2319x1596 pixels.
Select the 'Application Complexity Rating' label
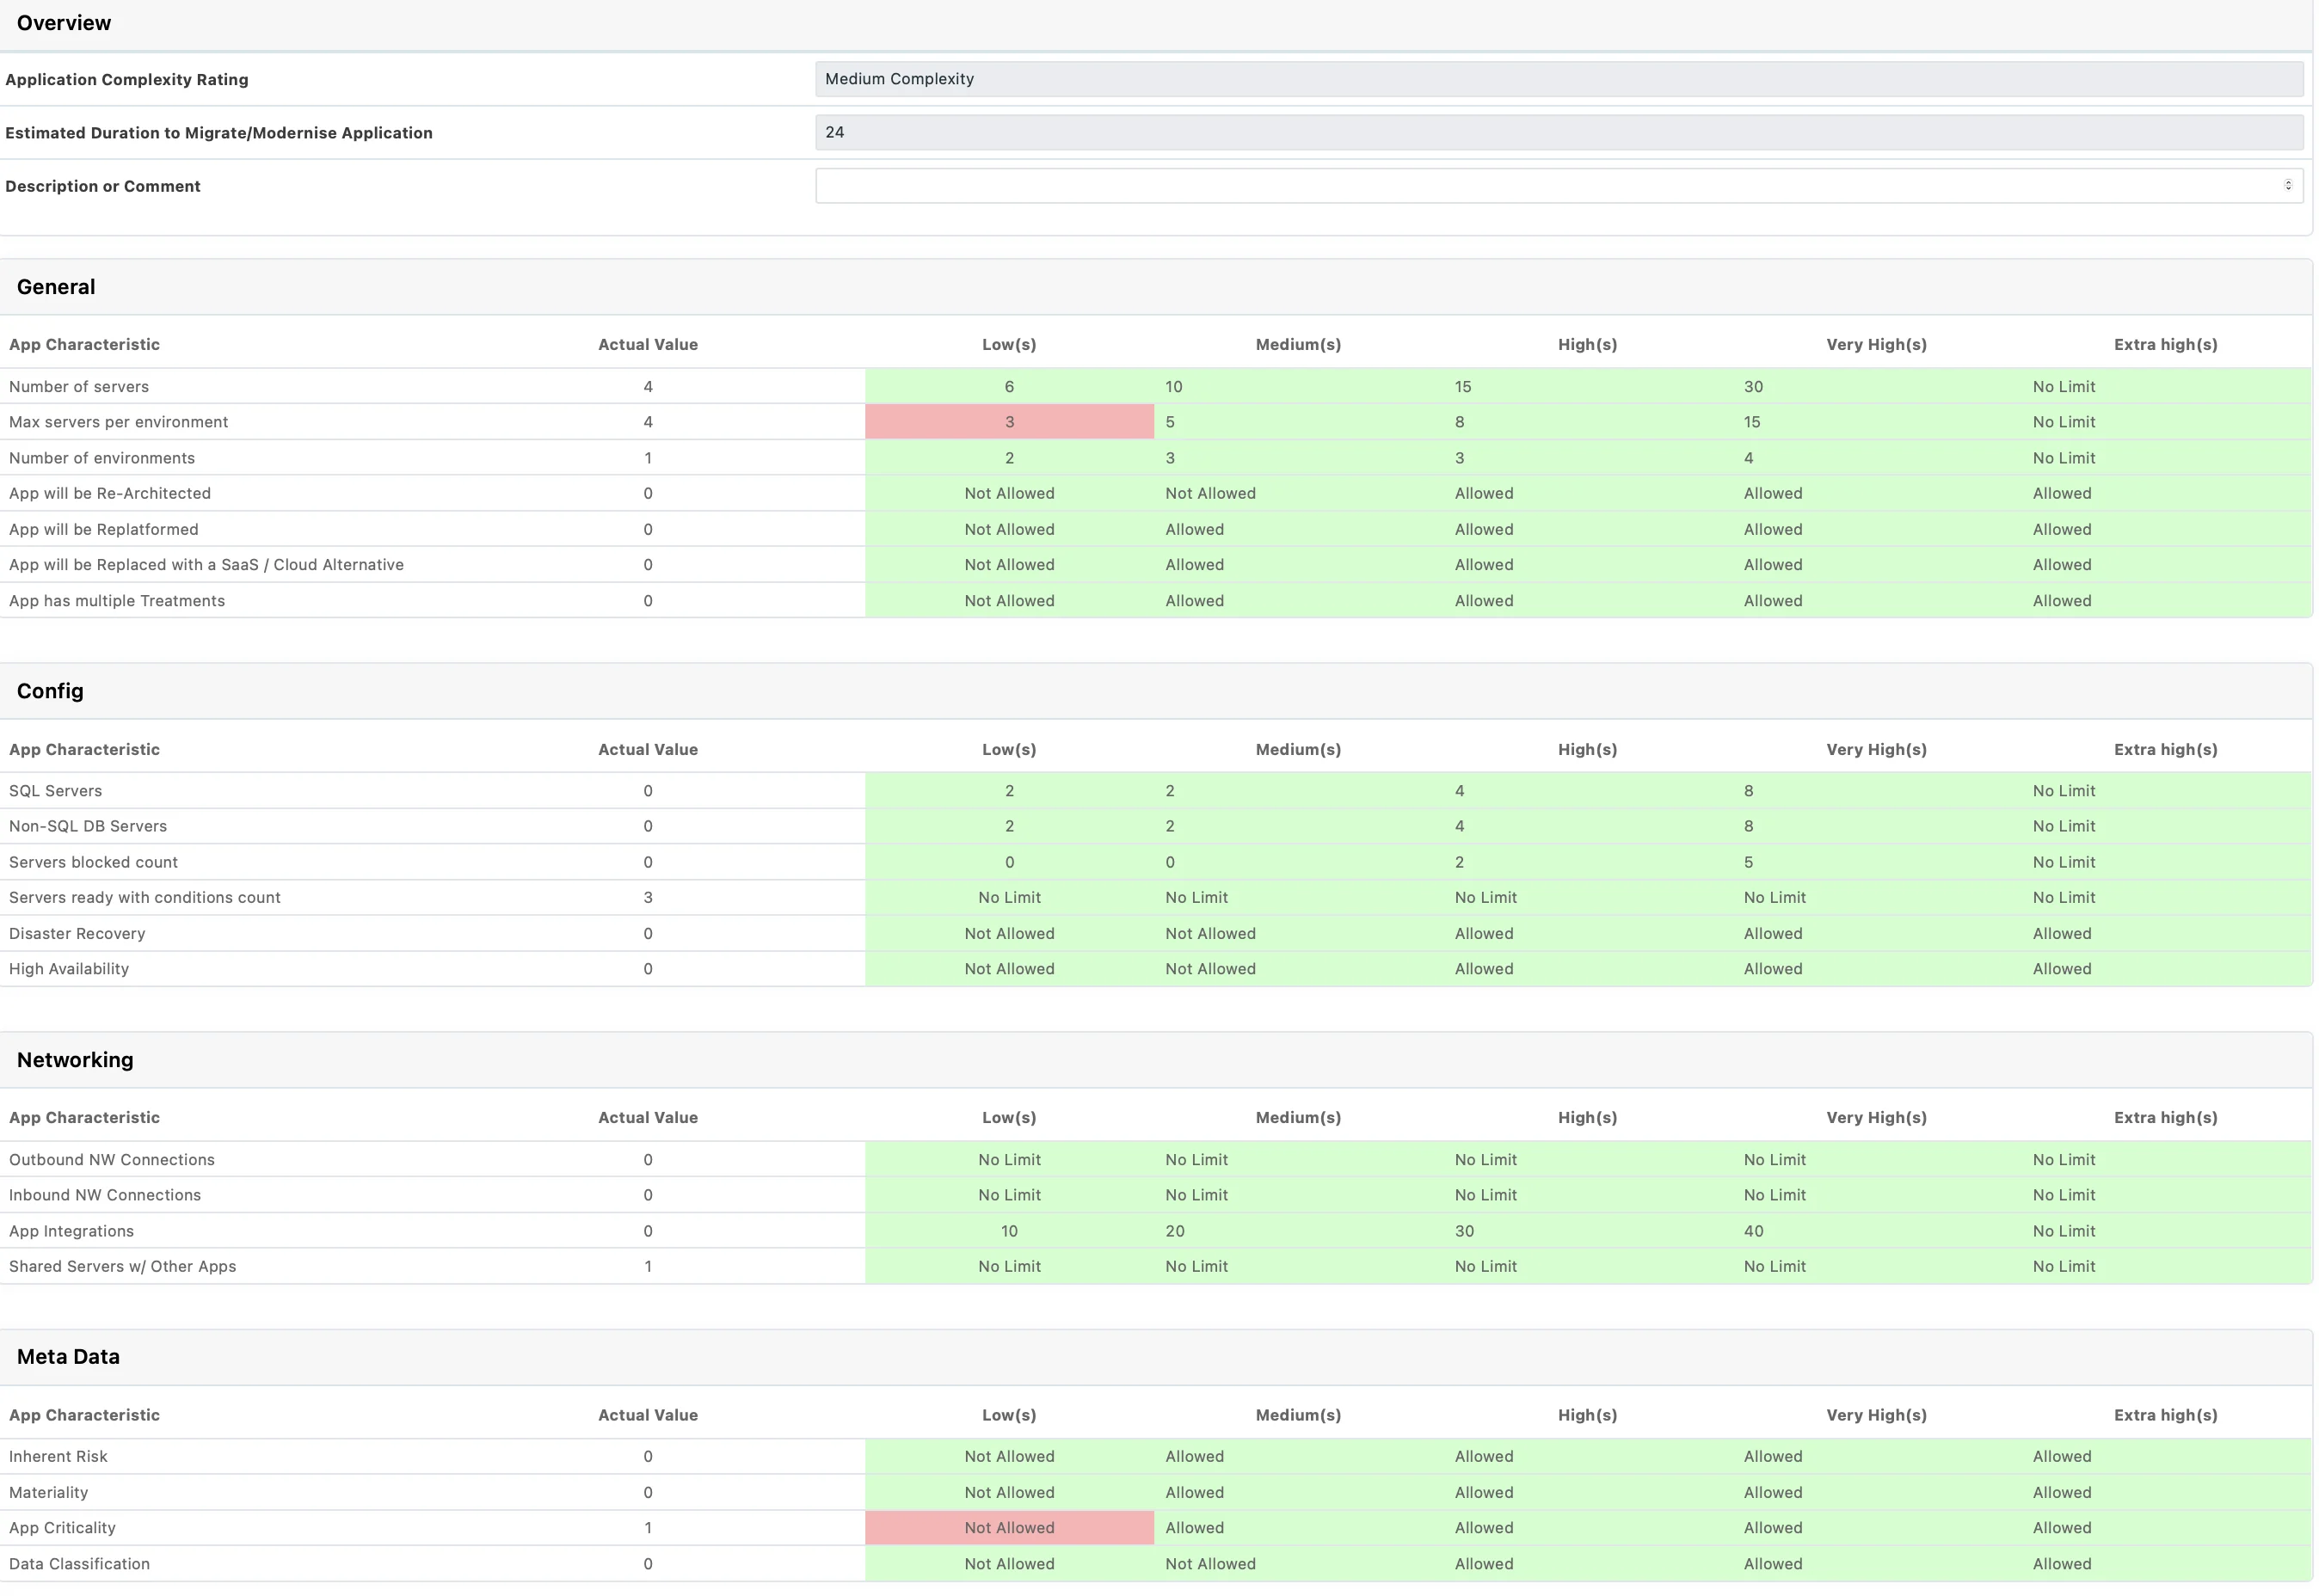(x=127, y=80)
